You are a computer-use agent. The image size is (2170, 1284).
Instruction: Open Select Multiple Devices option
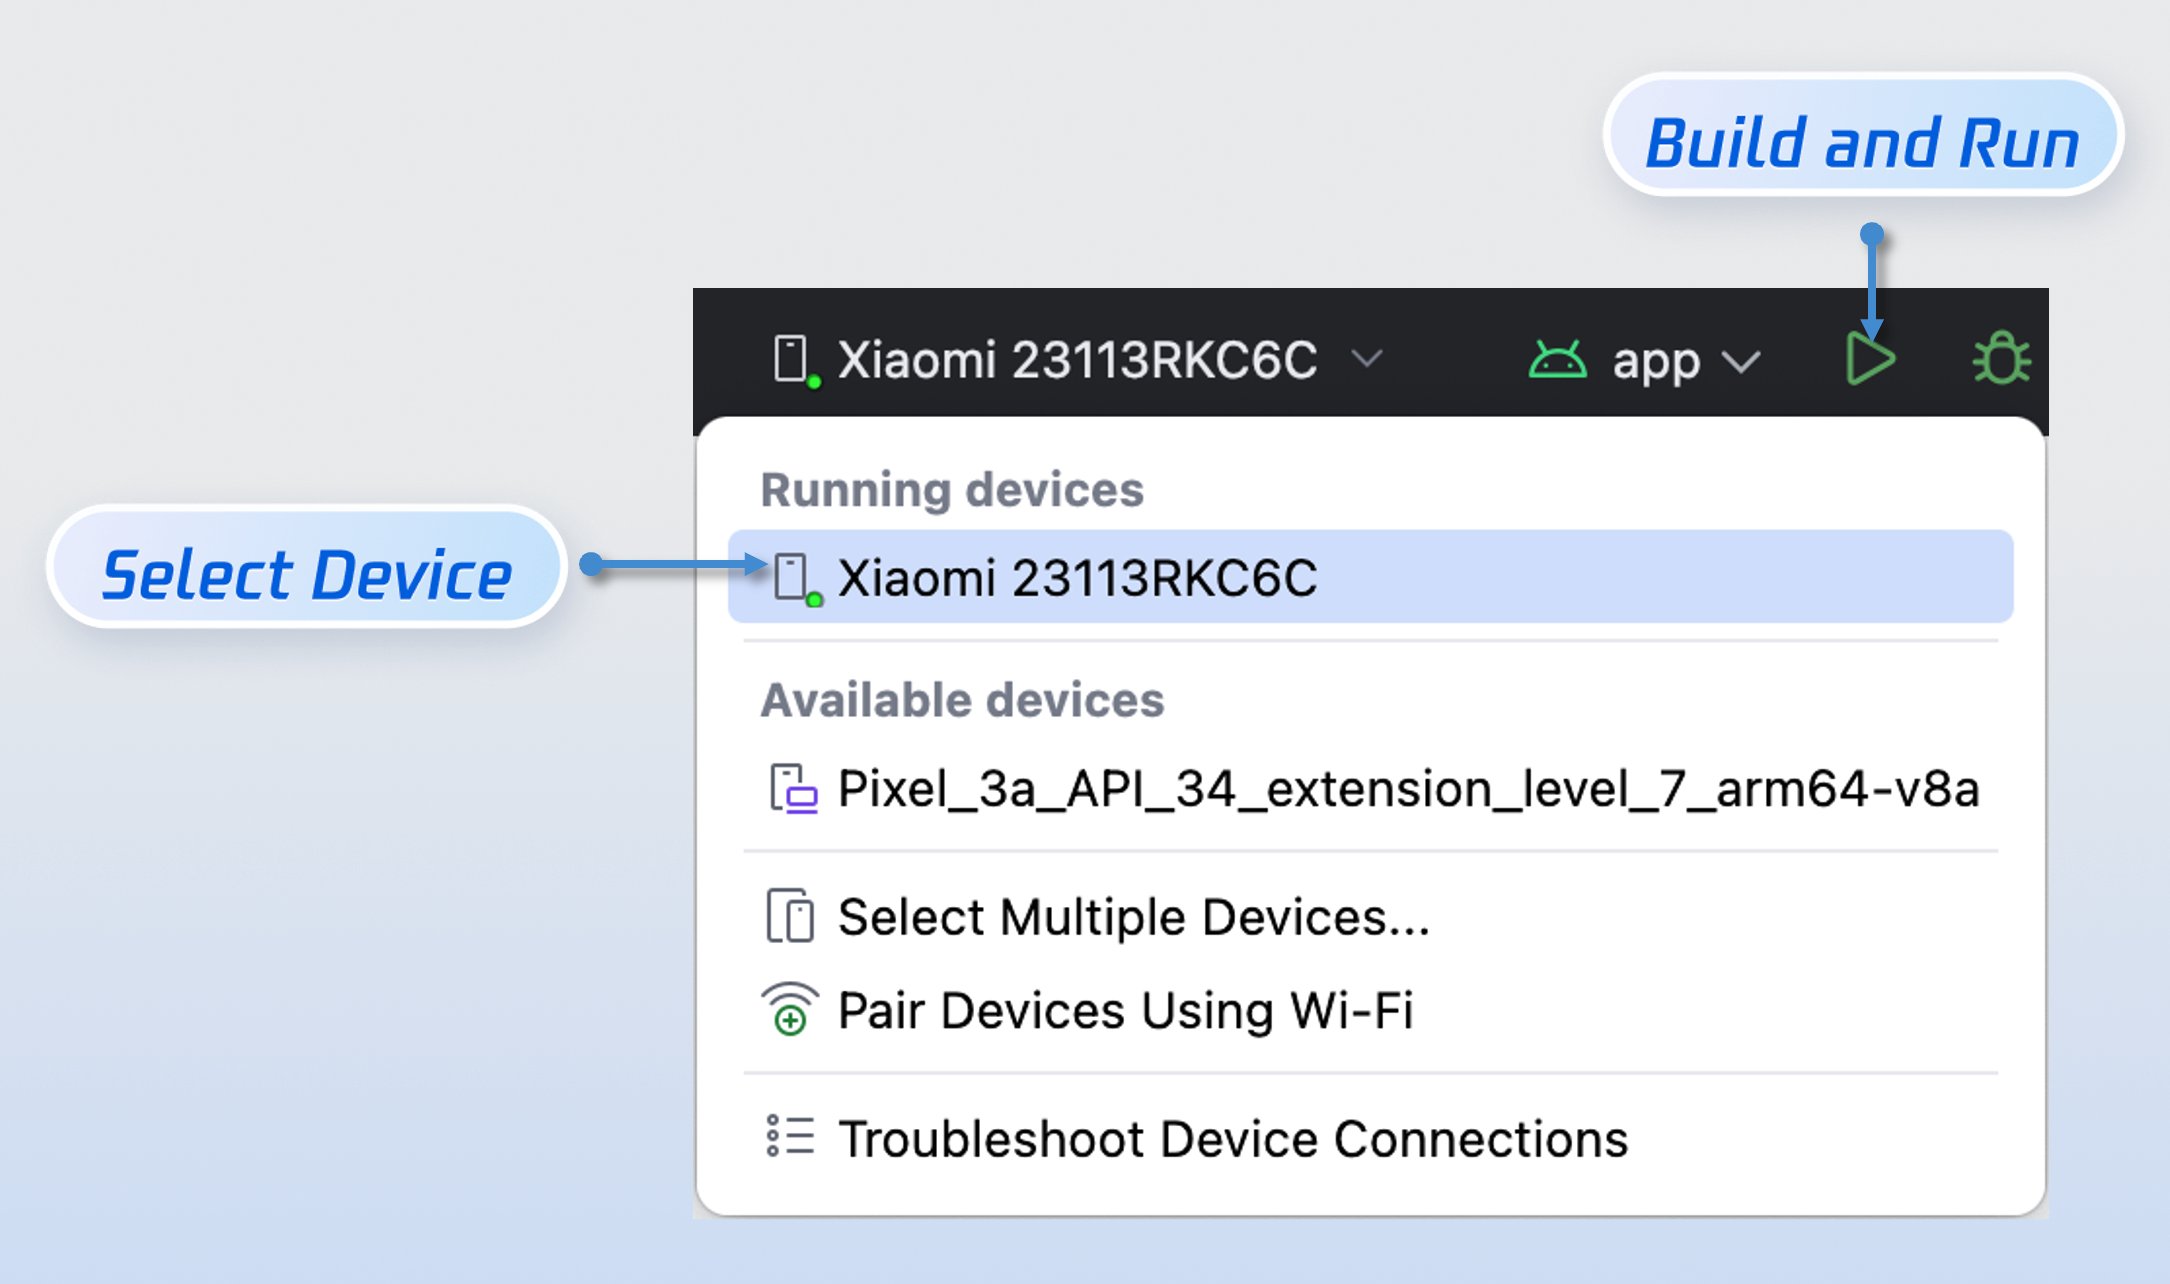1134,917
